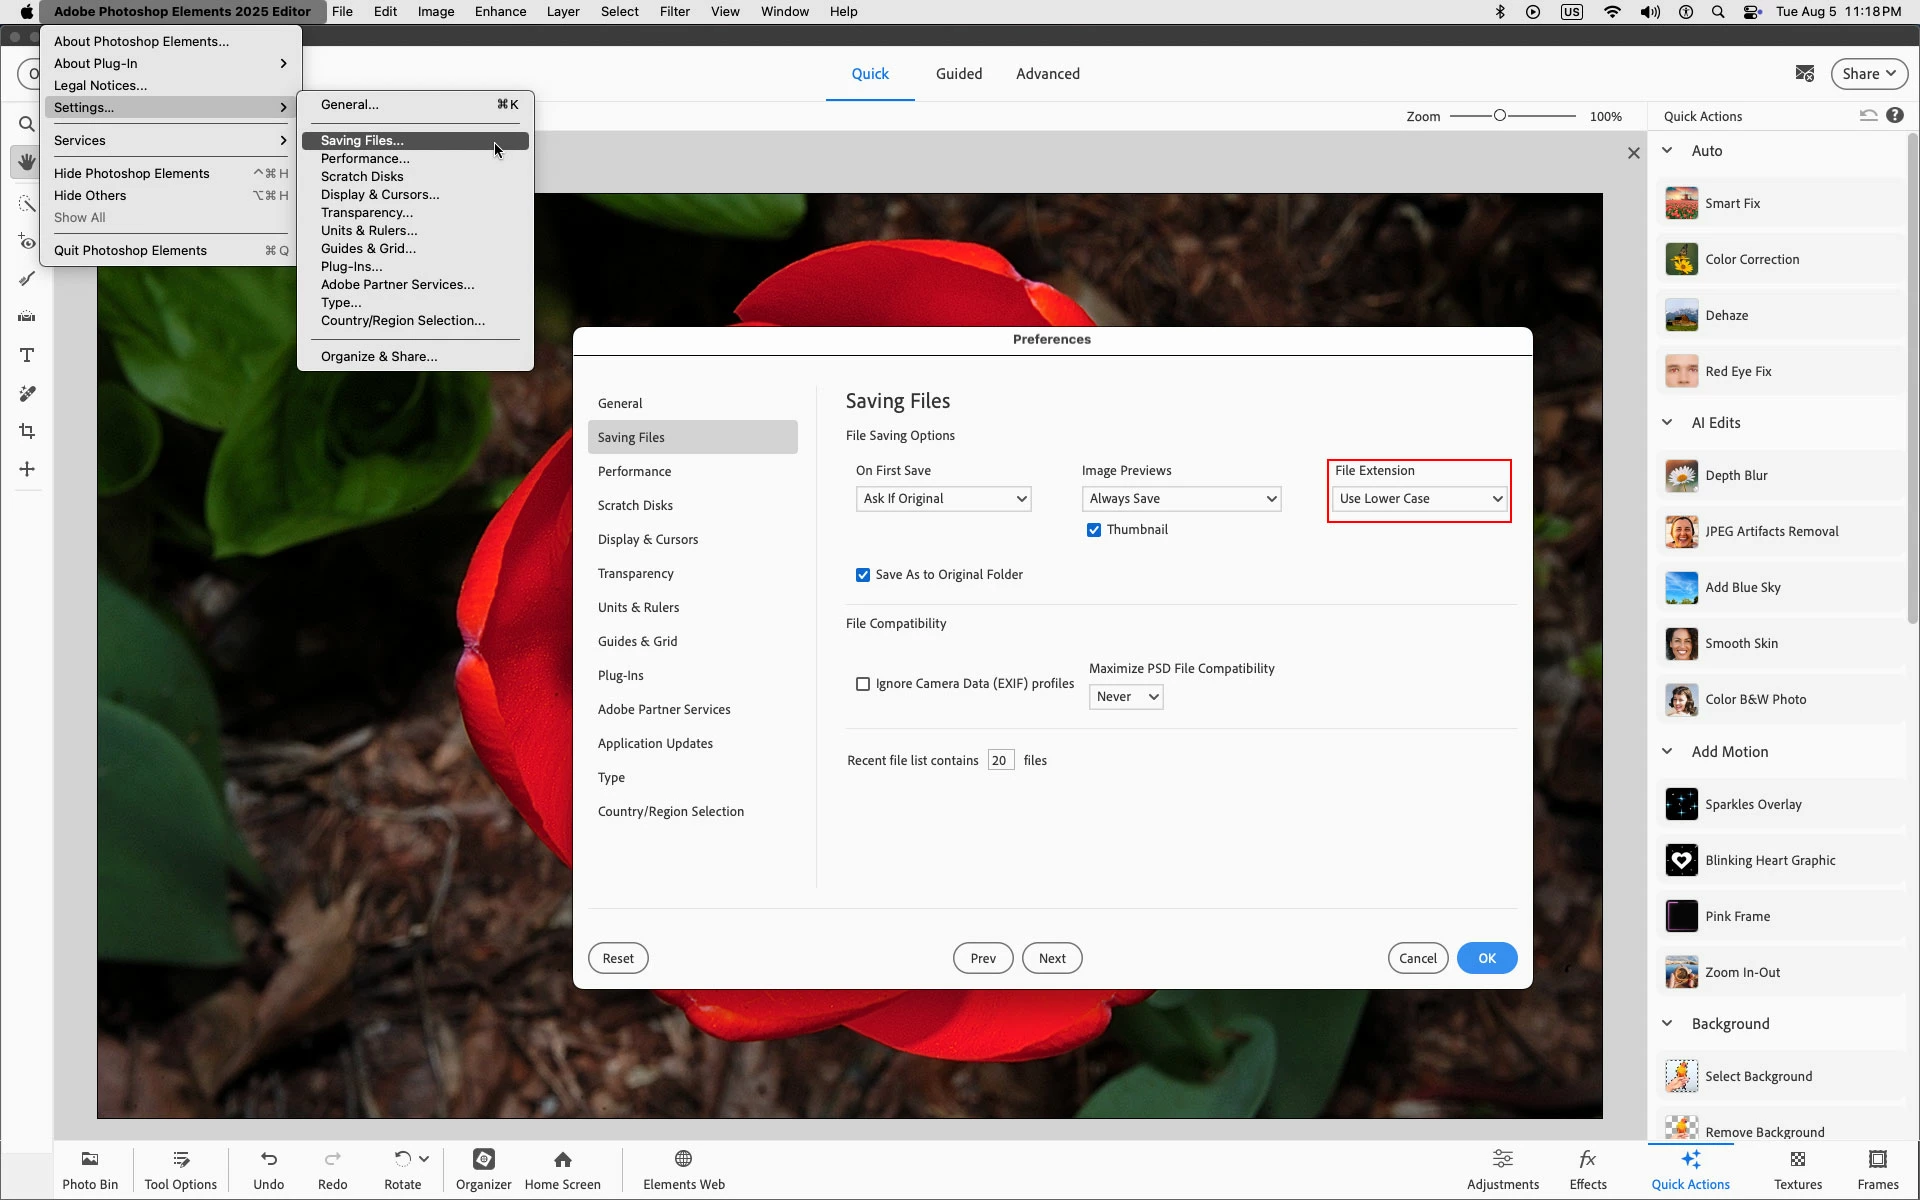1920x1200 pixels.
Task: Select the Type tool
Action: coord(27,355)
